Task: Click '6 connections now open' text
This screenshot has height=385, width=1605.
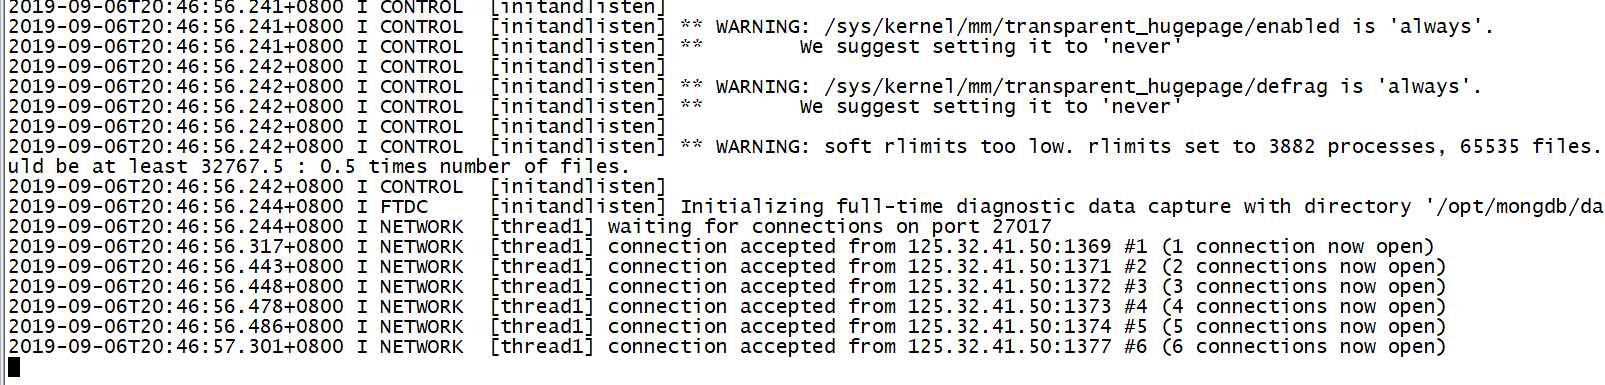Action: click(x=1304, y=347)
